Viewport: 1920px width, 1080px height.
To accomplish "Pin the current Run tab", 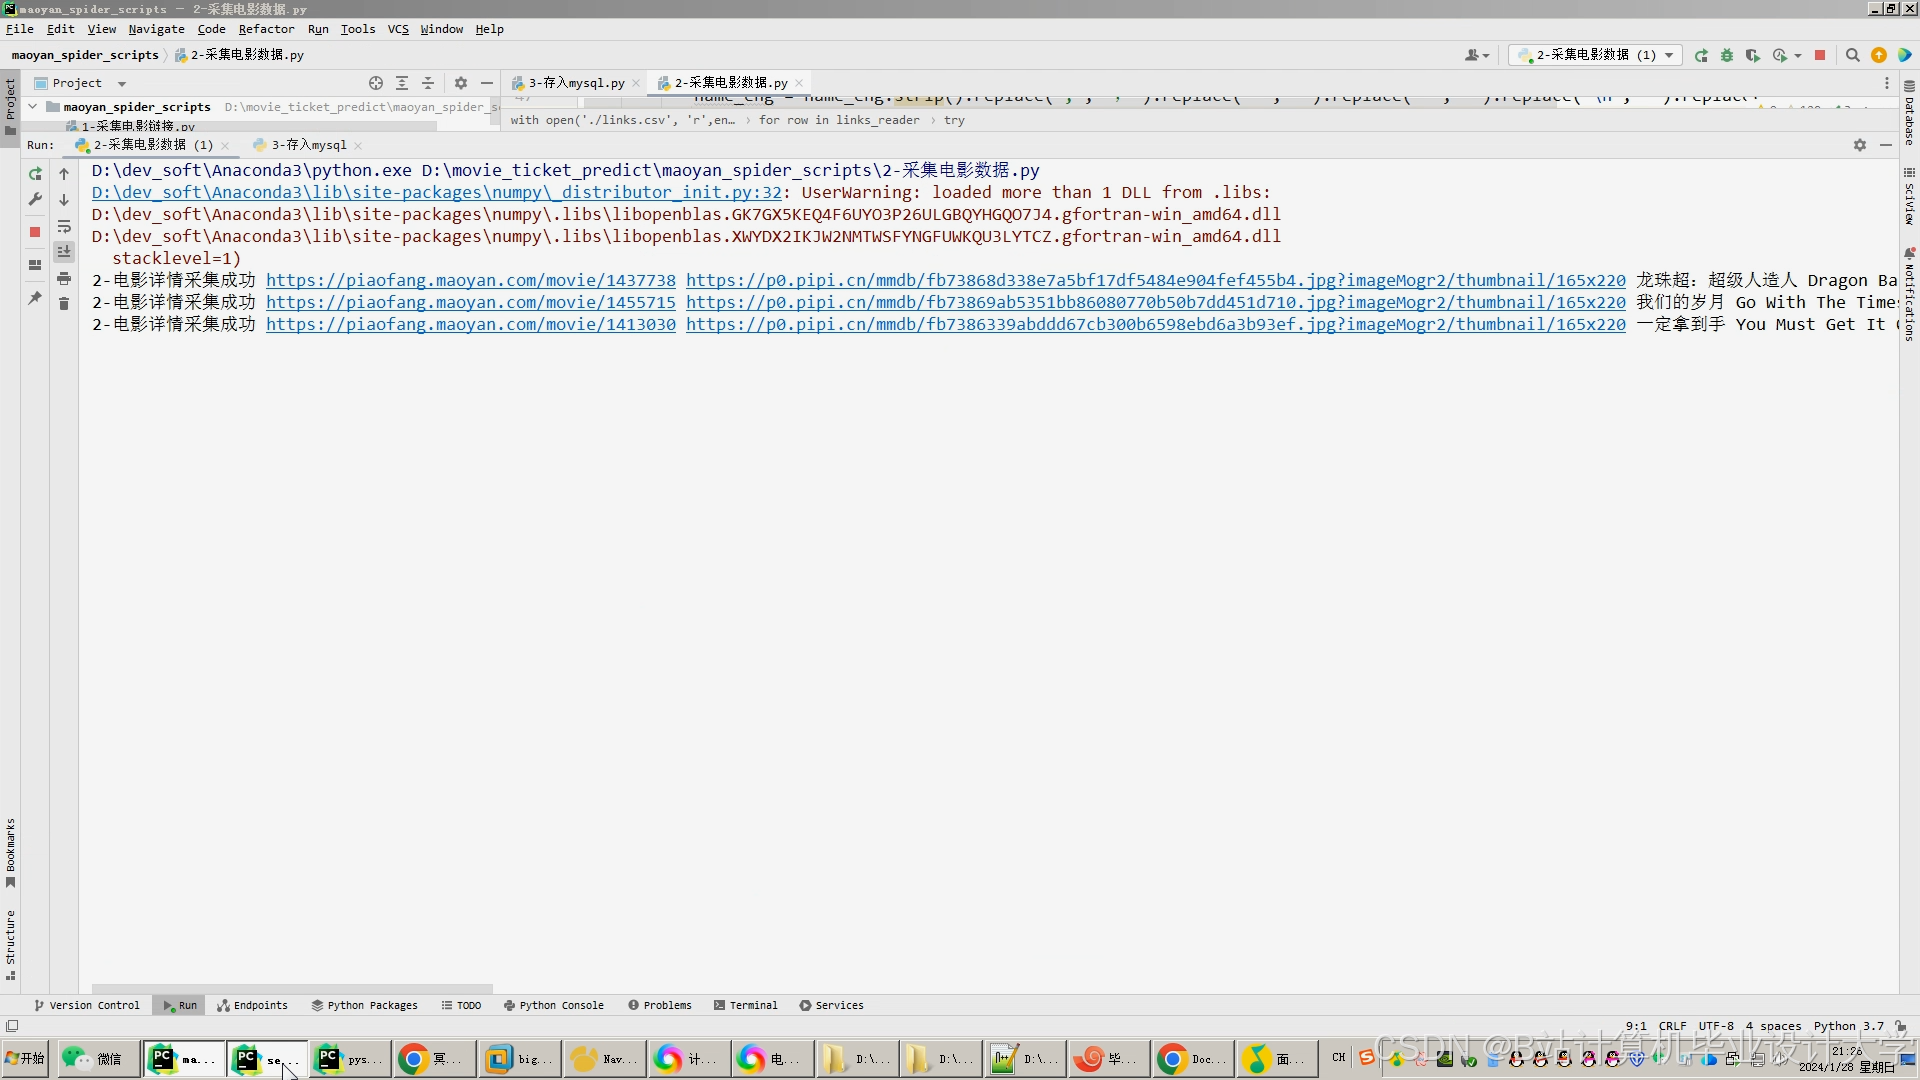I will tap(35, 298).
